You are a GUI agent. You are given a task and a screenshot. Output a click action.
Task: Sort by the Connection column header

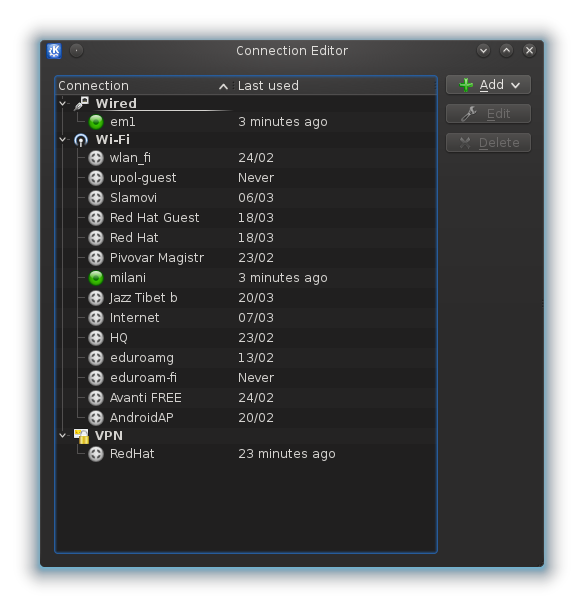tap(144, 86)
